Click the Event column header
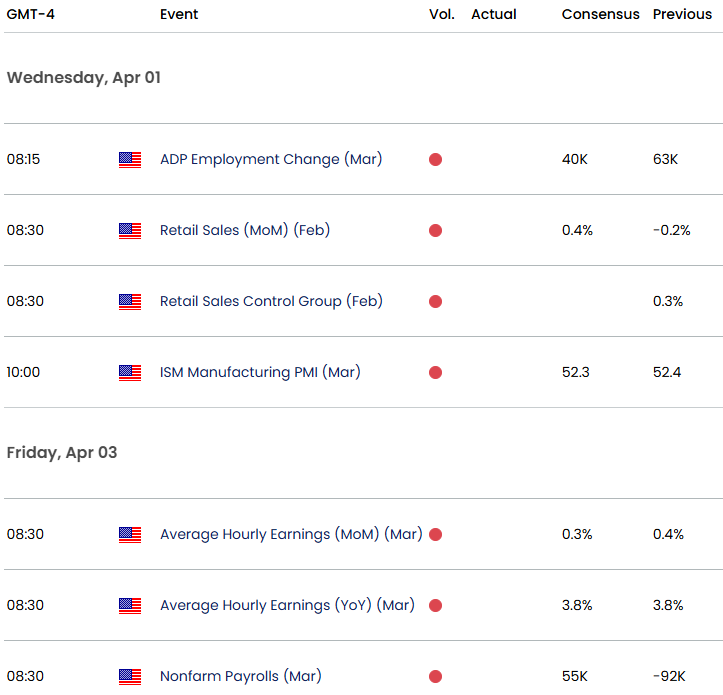The image size is (723, 695). [x=179, y=14]
